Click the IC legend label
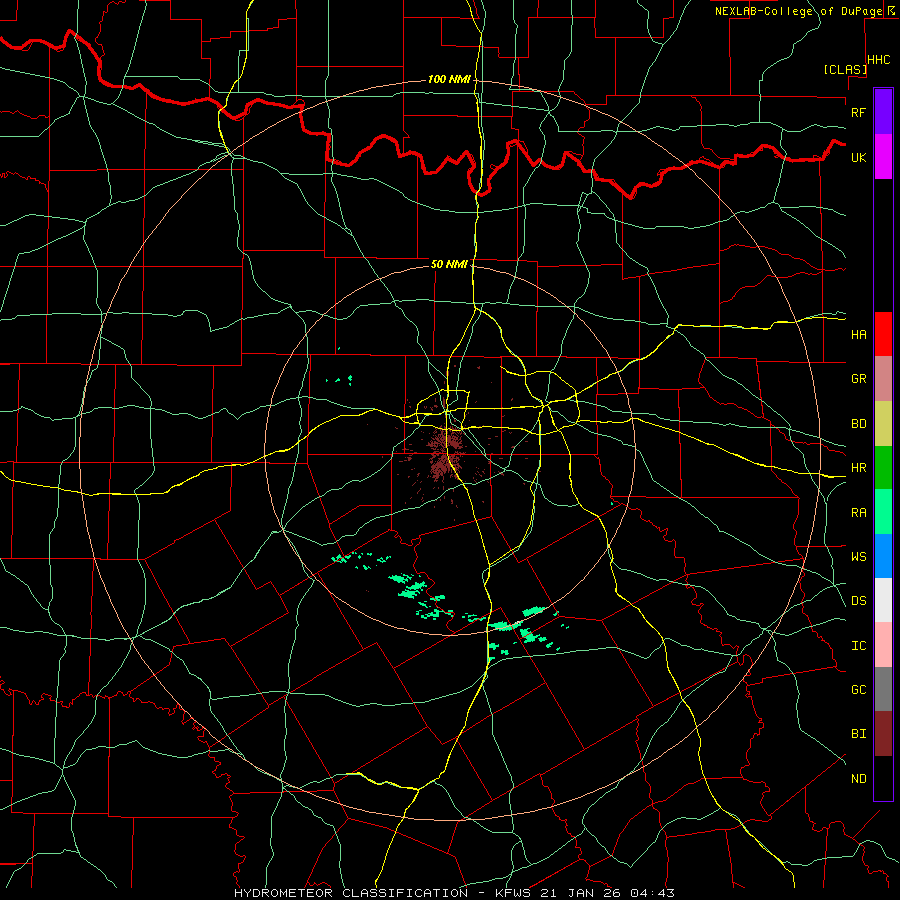 click(858, 646)
